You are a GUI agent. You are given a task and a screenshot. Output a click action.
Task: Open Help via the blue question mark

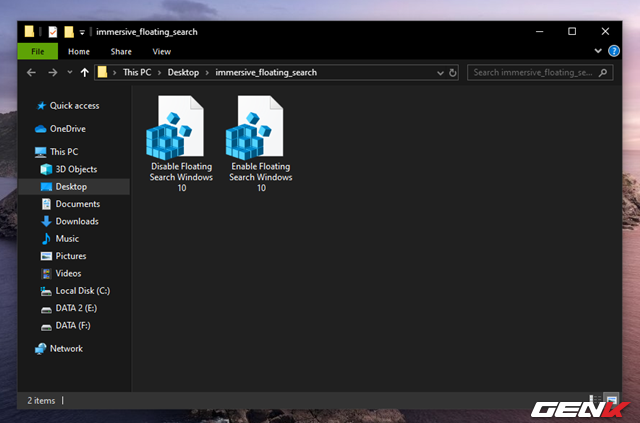pyautogui.click(x=613, y=51)
